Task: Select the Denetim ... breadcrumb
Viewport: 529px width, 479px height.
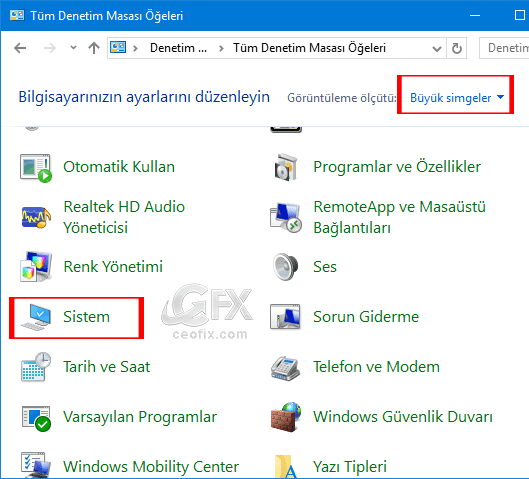Action: click(x=178, y=48)
